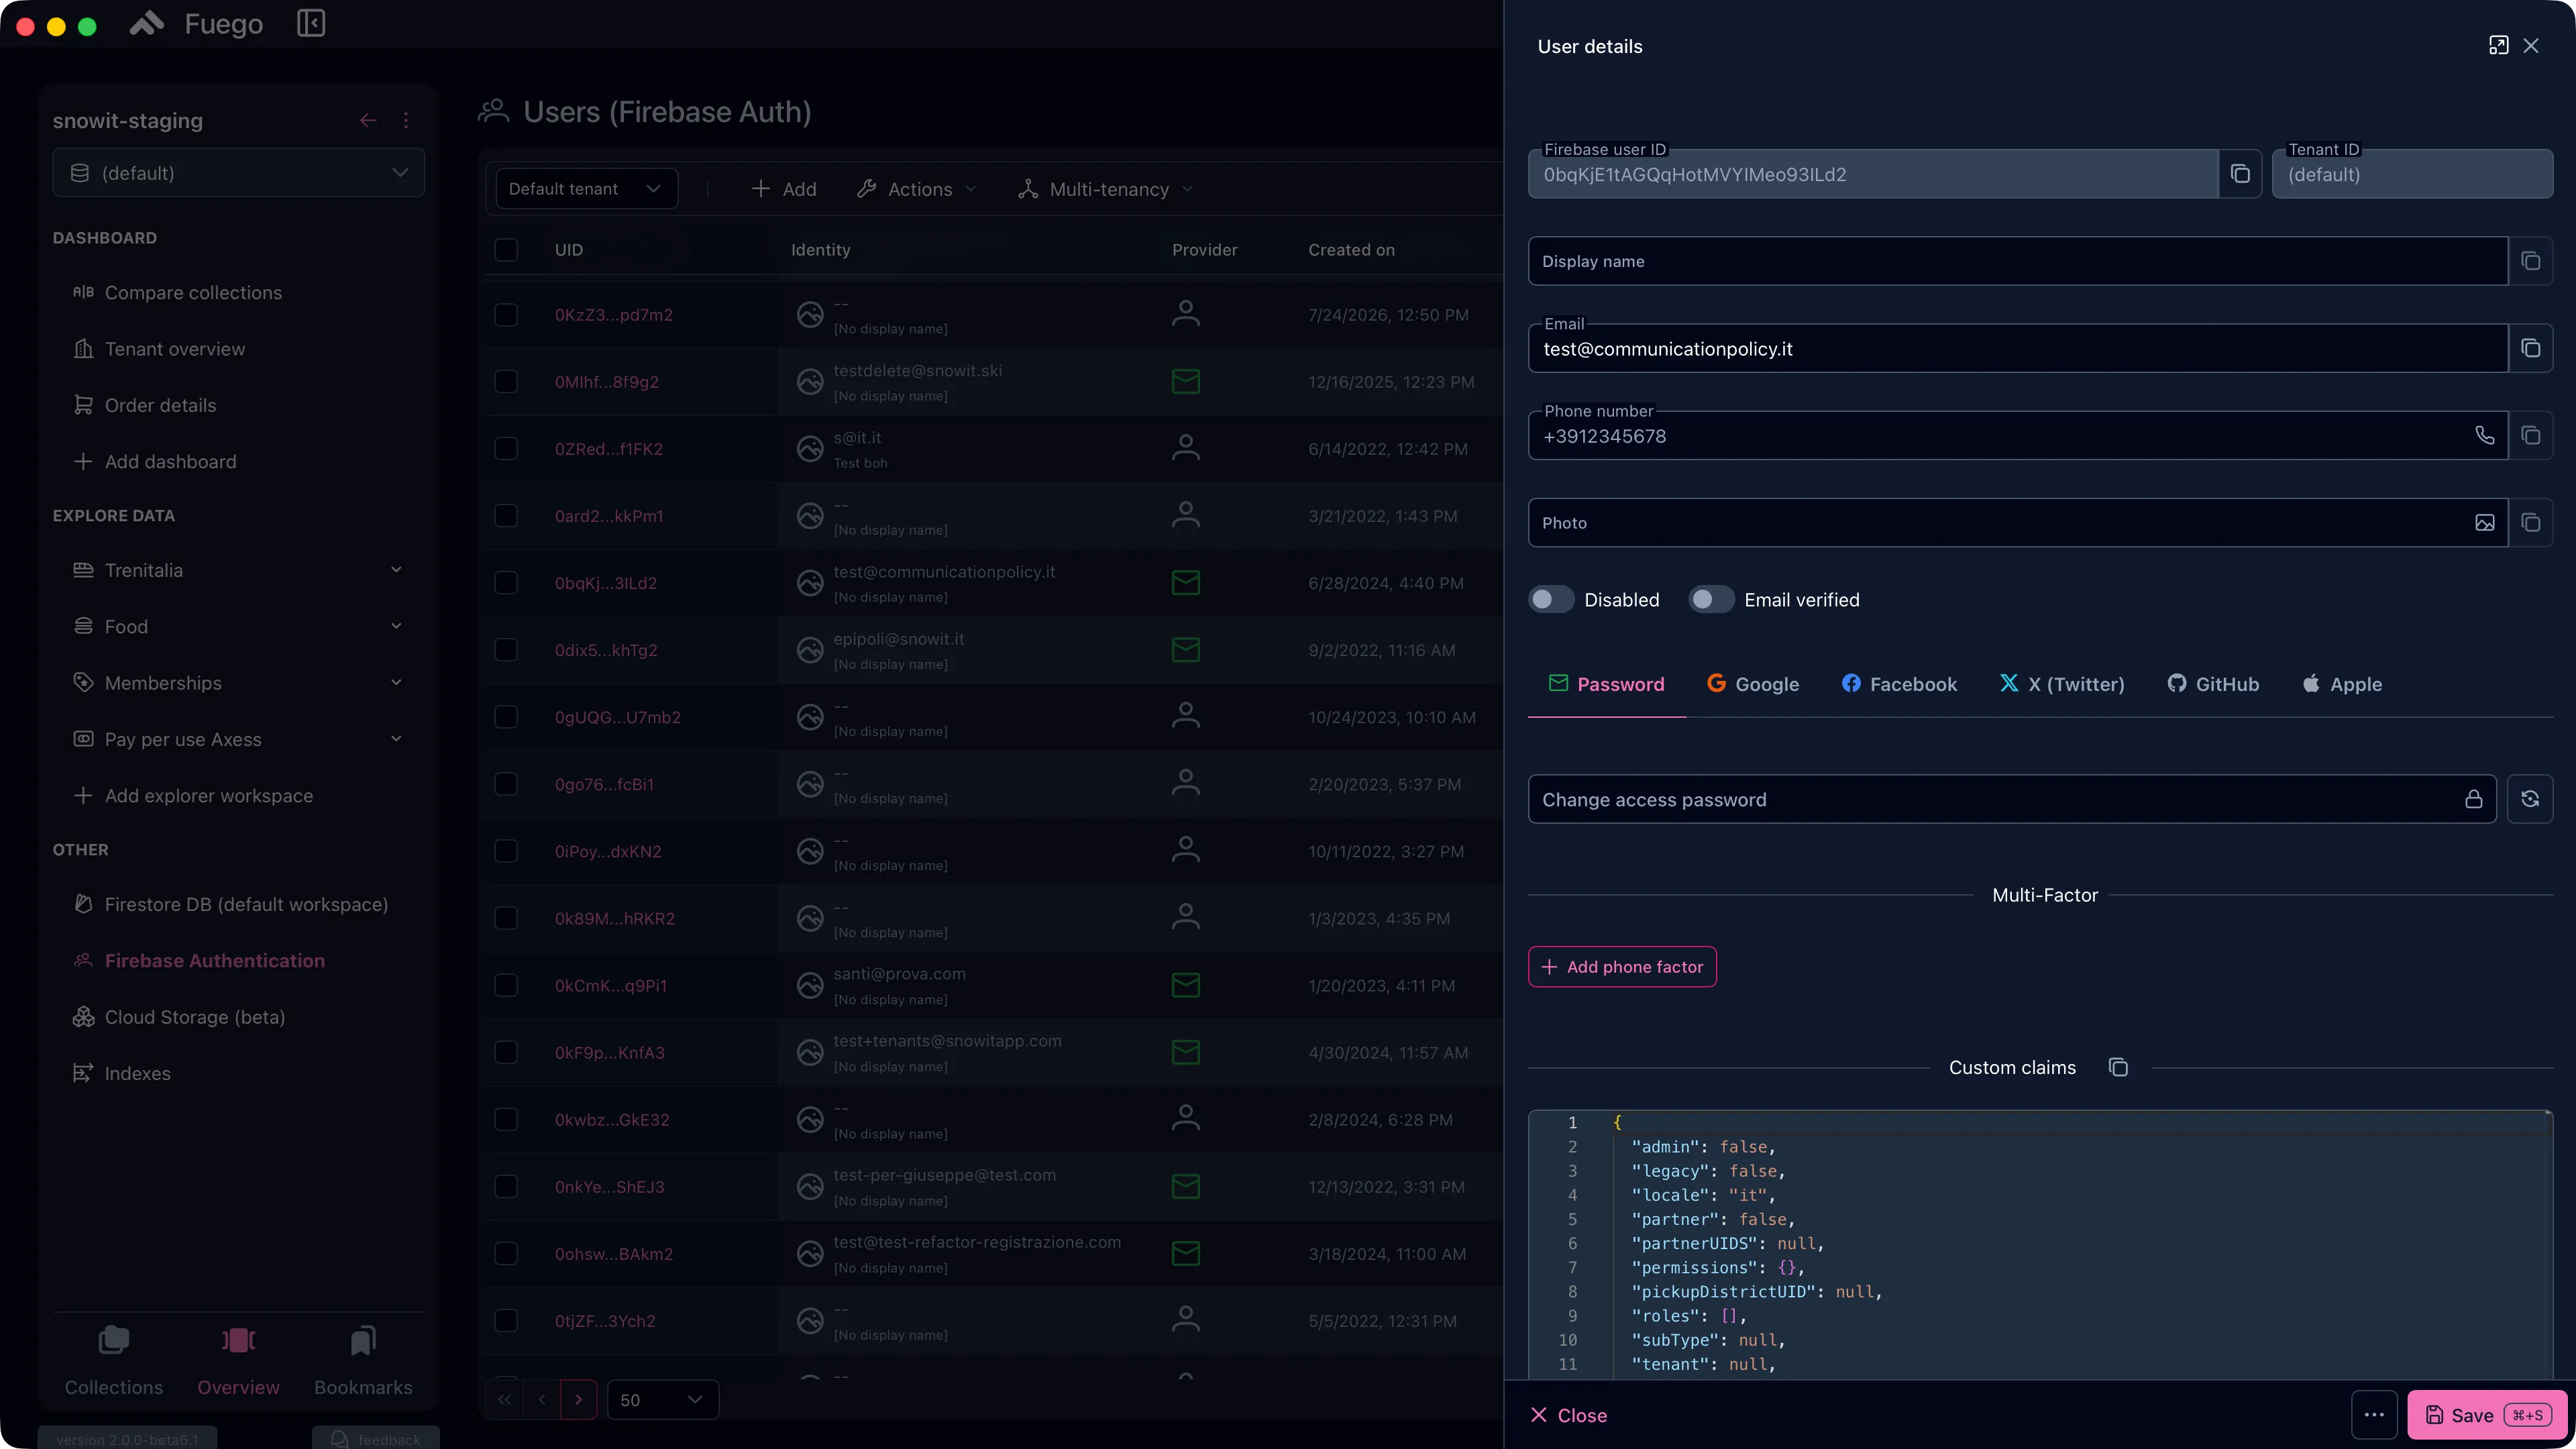Toggle the Disabled switch
This screenshot has width=2576, height=1449.
coord(1551,599)
